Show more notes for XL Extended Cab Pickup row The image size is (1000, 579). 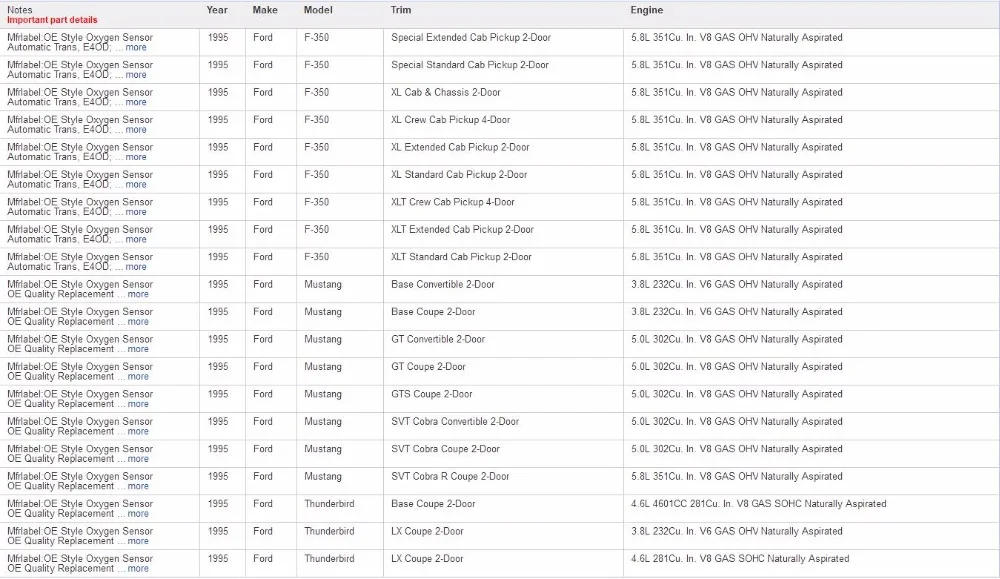click(x=136, y=157)
